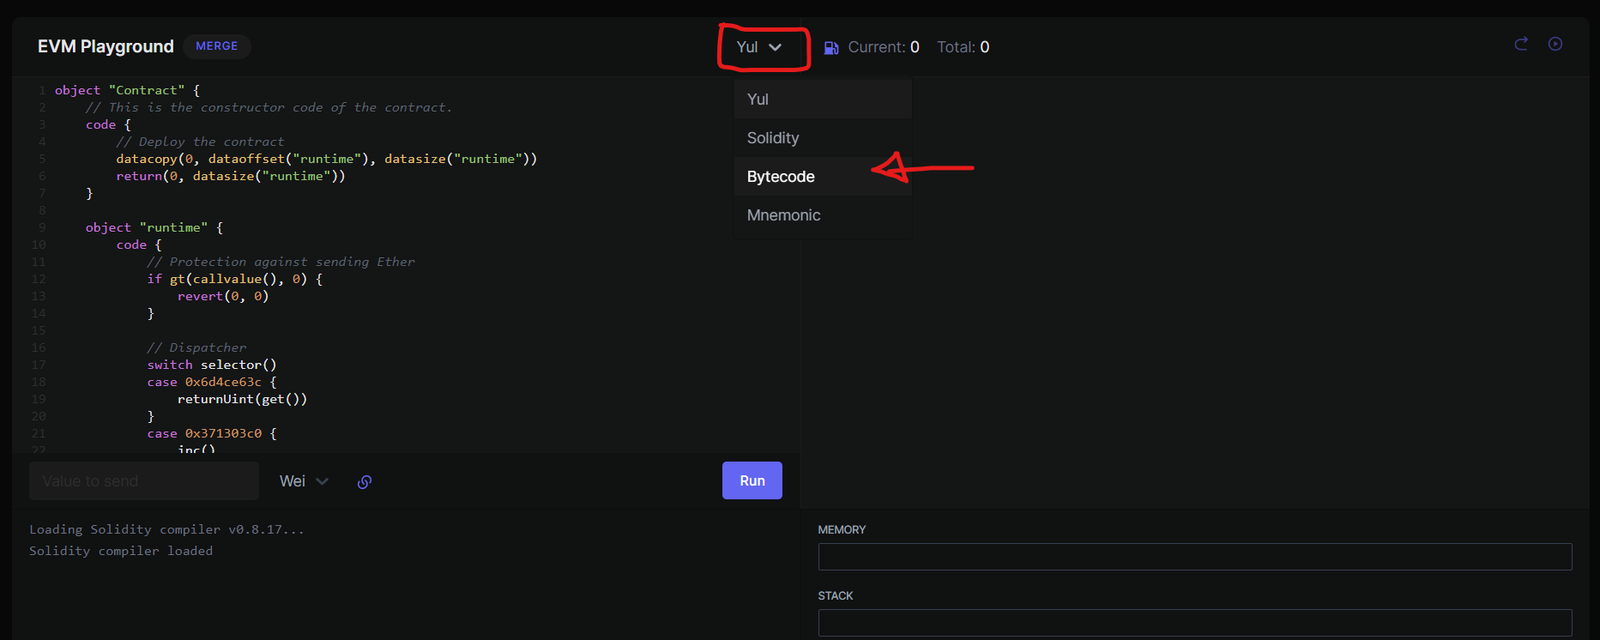Open the Wei unit dropdown
The width and height of the screenshot is (1600, 640).
tap(303, 481)
